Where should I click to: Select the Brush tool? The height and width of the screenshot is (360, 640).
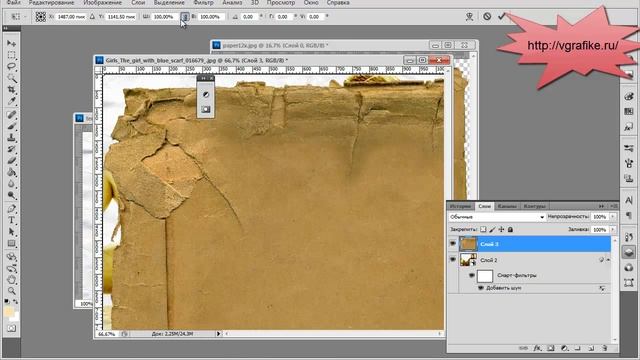tap(11, 127)
